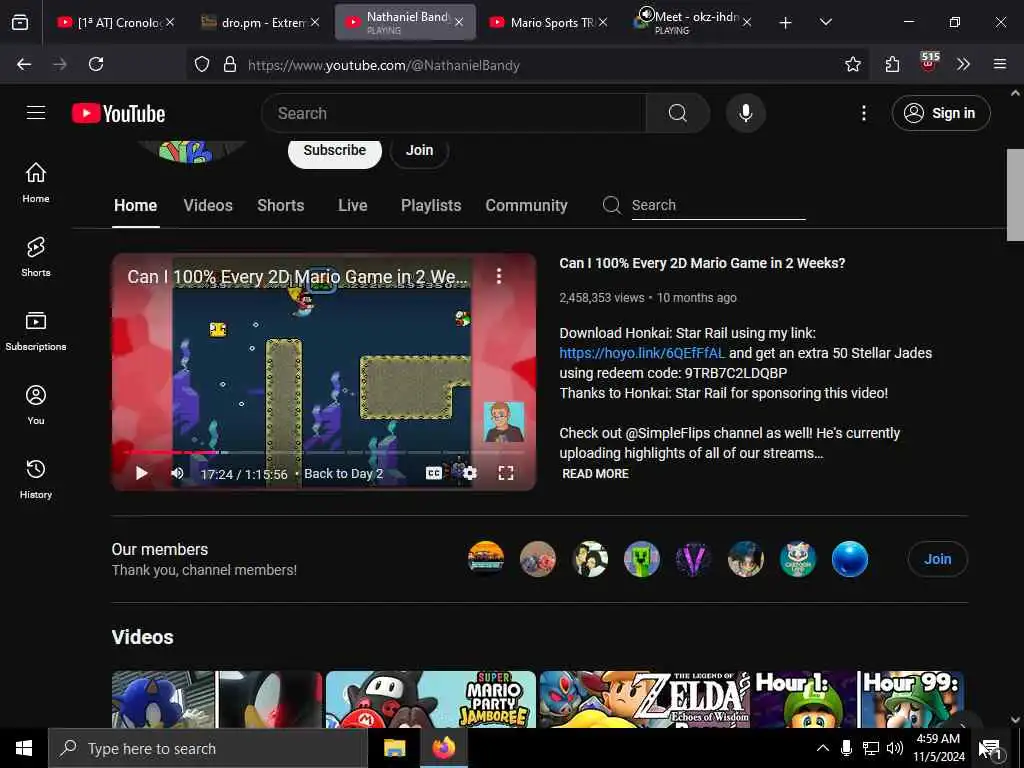Viewport: 1024px width, 768px height.
Task: Click channel search input field
Action: (718, 205)
